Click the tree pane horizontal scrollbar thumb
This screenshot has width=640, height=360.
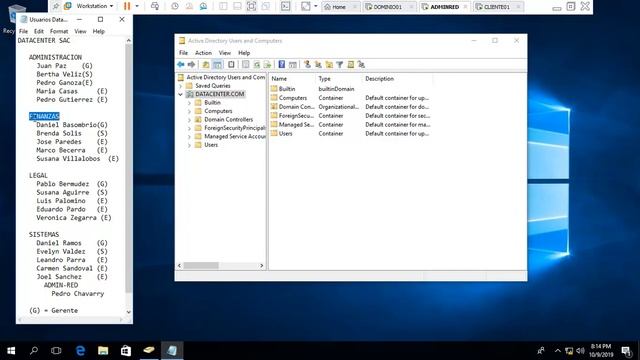point(201,266)
